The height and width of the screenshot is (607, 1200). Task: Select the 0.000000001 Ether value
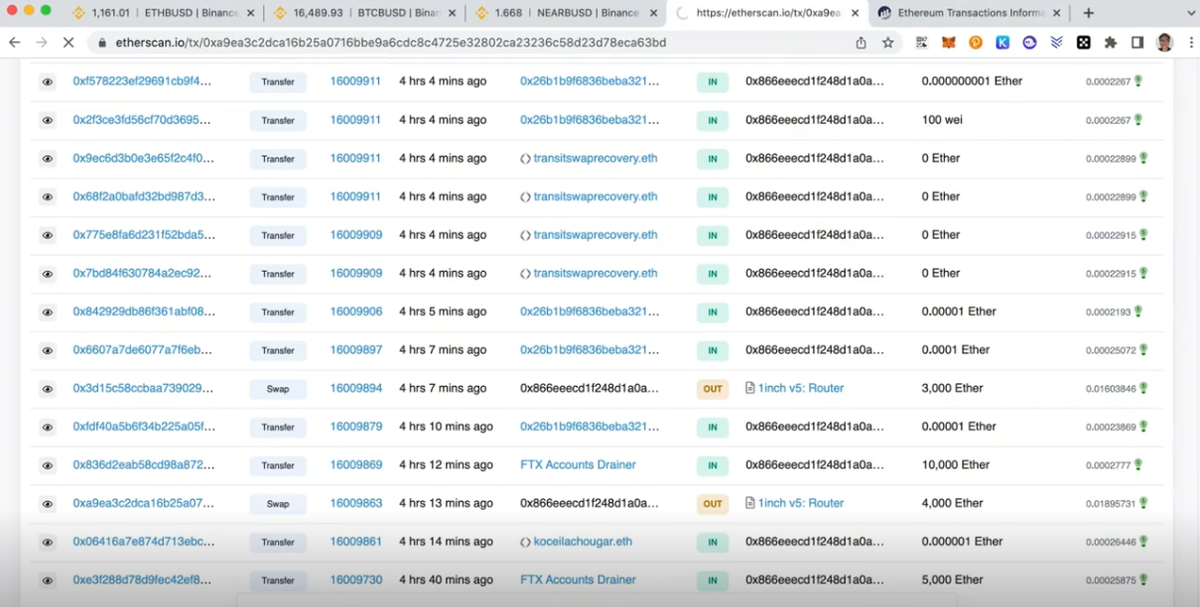(x=972, y=81)
